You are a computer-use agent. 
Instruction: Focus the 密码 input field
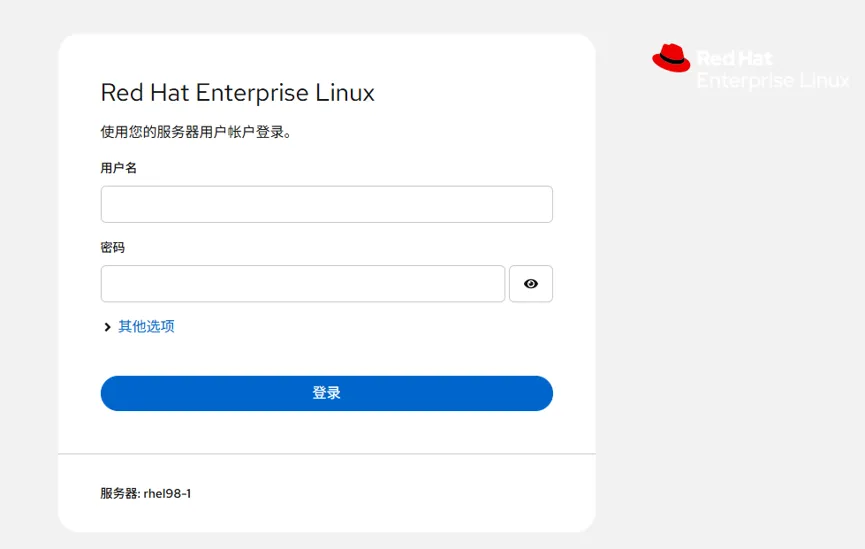pos(303,284)
